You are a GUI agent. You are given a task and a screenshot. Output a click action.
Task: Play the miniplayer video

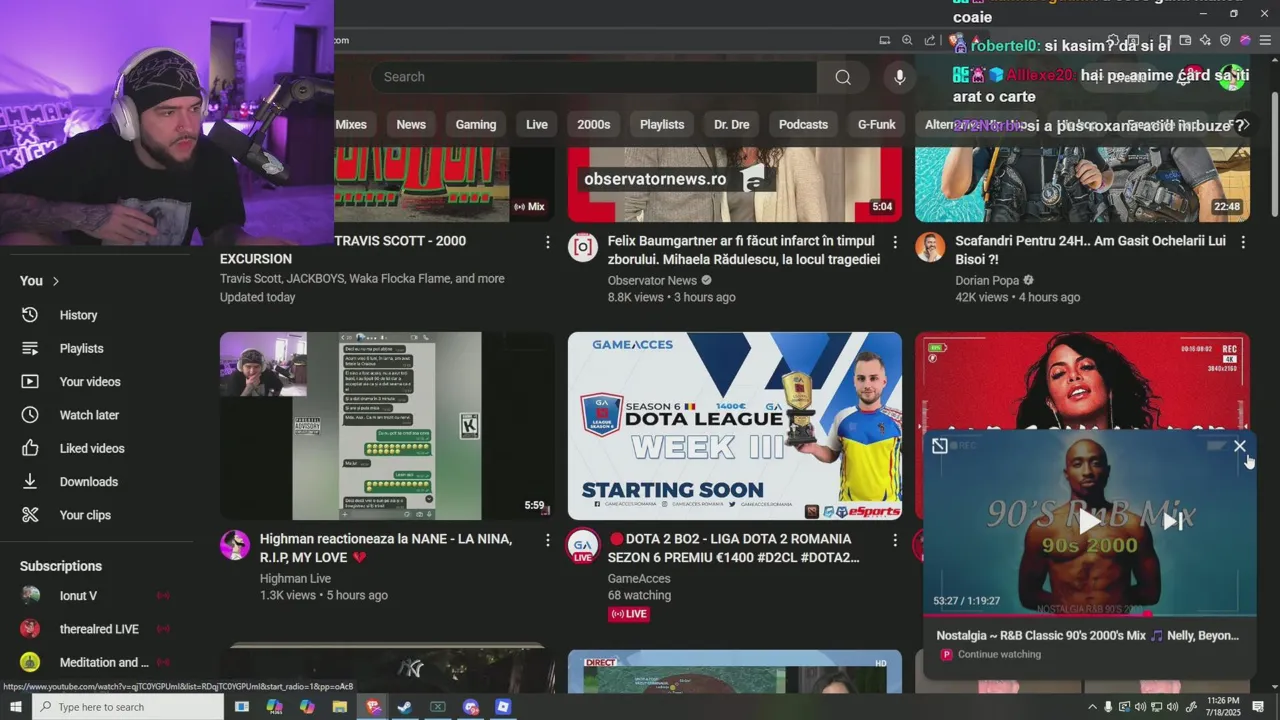(x=1089, y=519)
